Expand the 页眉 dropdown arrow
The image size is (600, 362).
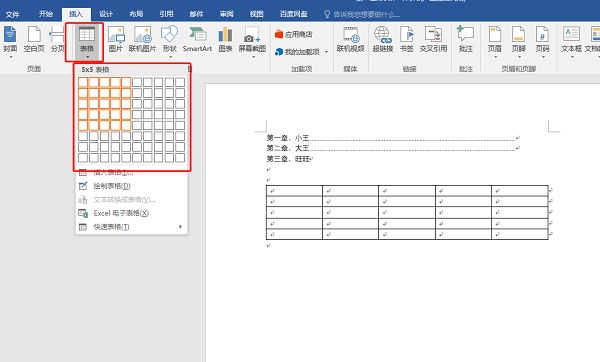[x=495, y=57]
